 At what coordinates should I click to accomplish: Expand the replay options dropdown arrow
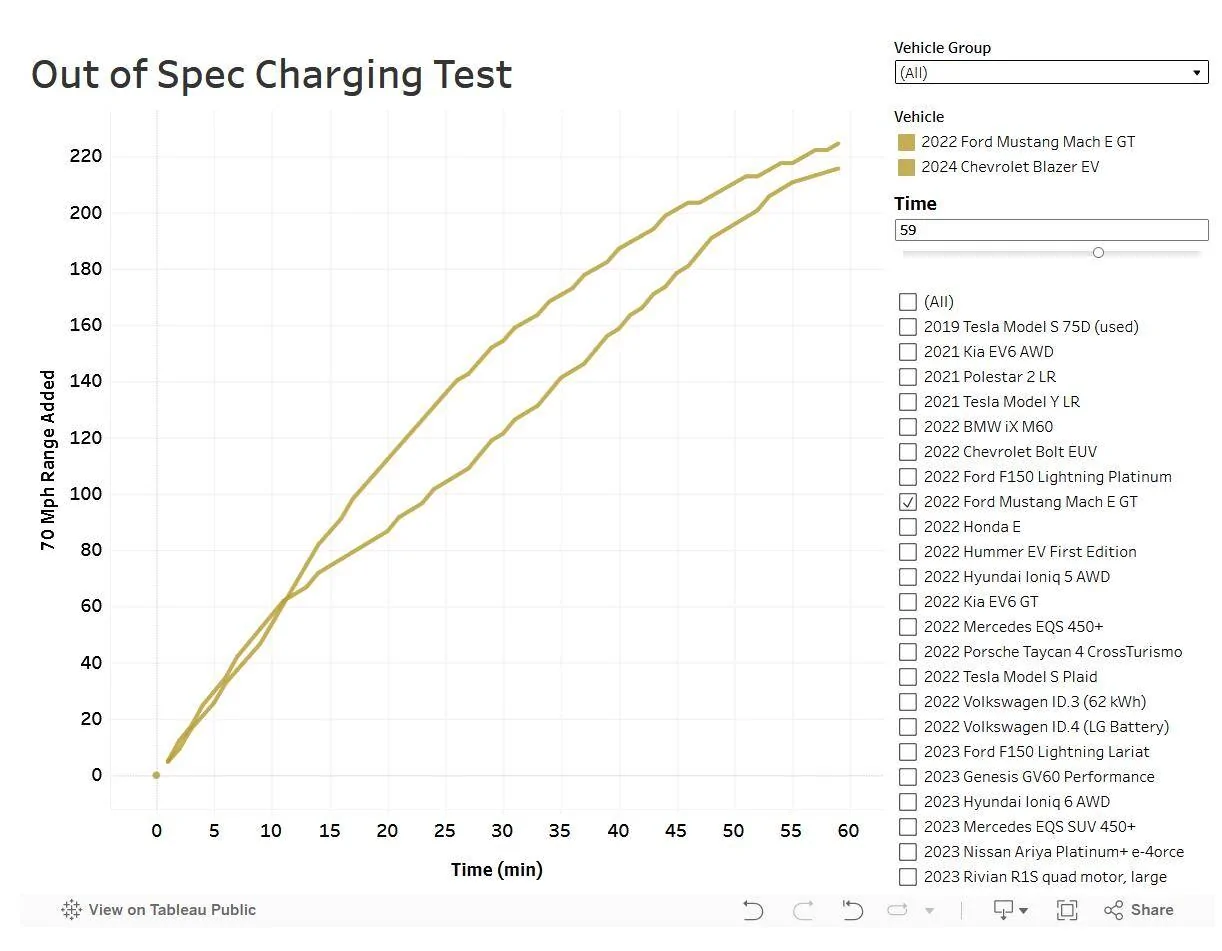point(929,911)
